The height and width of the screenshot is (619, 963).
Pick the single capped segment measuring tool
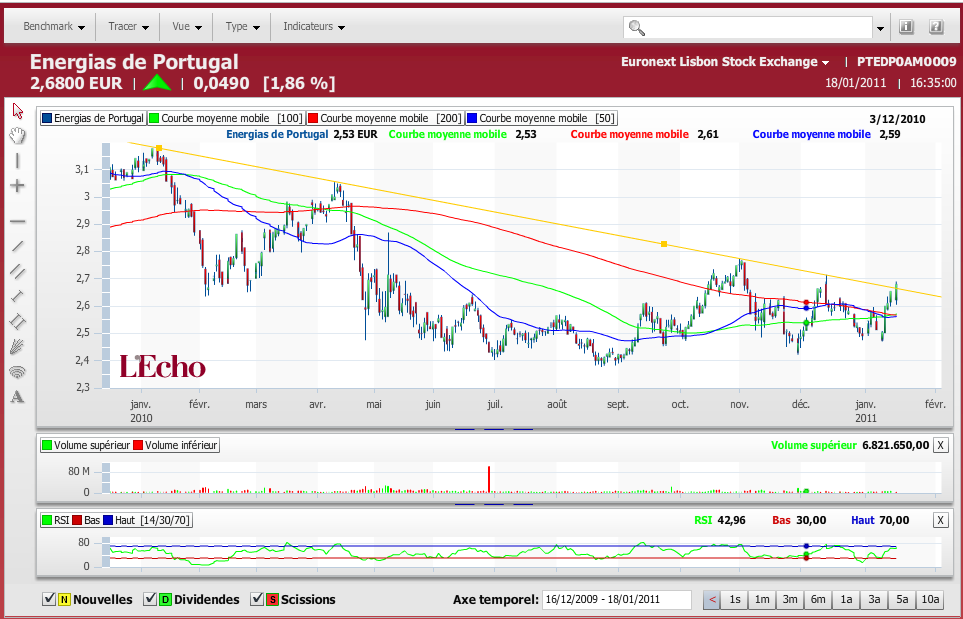pyautogui.click(x=17, y=296)
